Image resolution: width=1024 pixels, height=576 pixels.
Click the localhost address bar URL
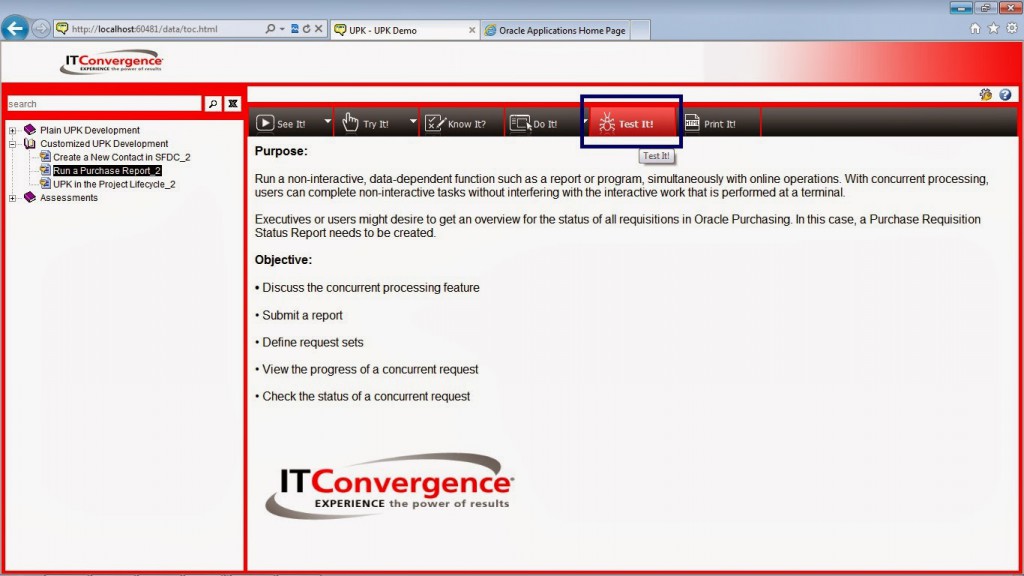pyautogui.click(x=144, y=29)
